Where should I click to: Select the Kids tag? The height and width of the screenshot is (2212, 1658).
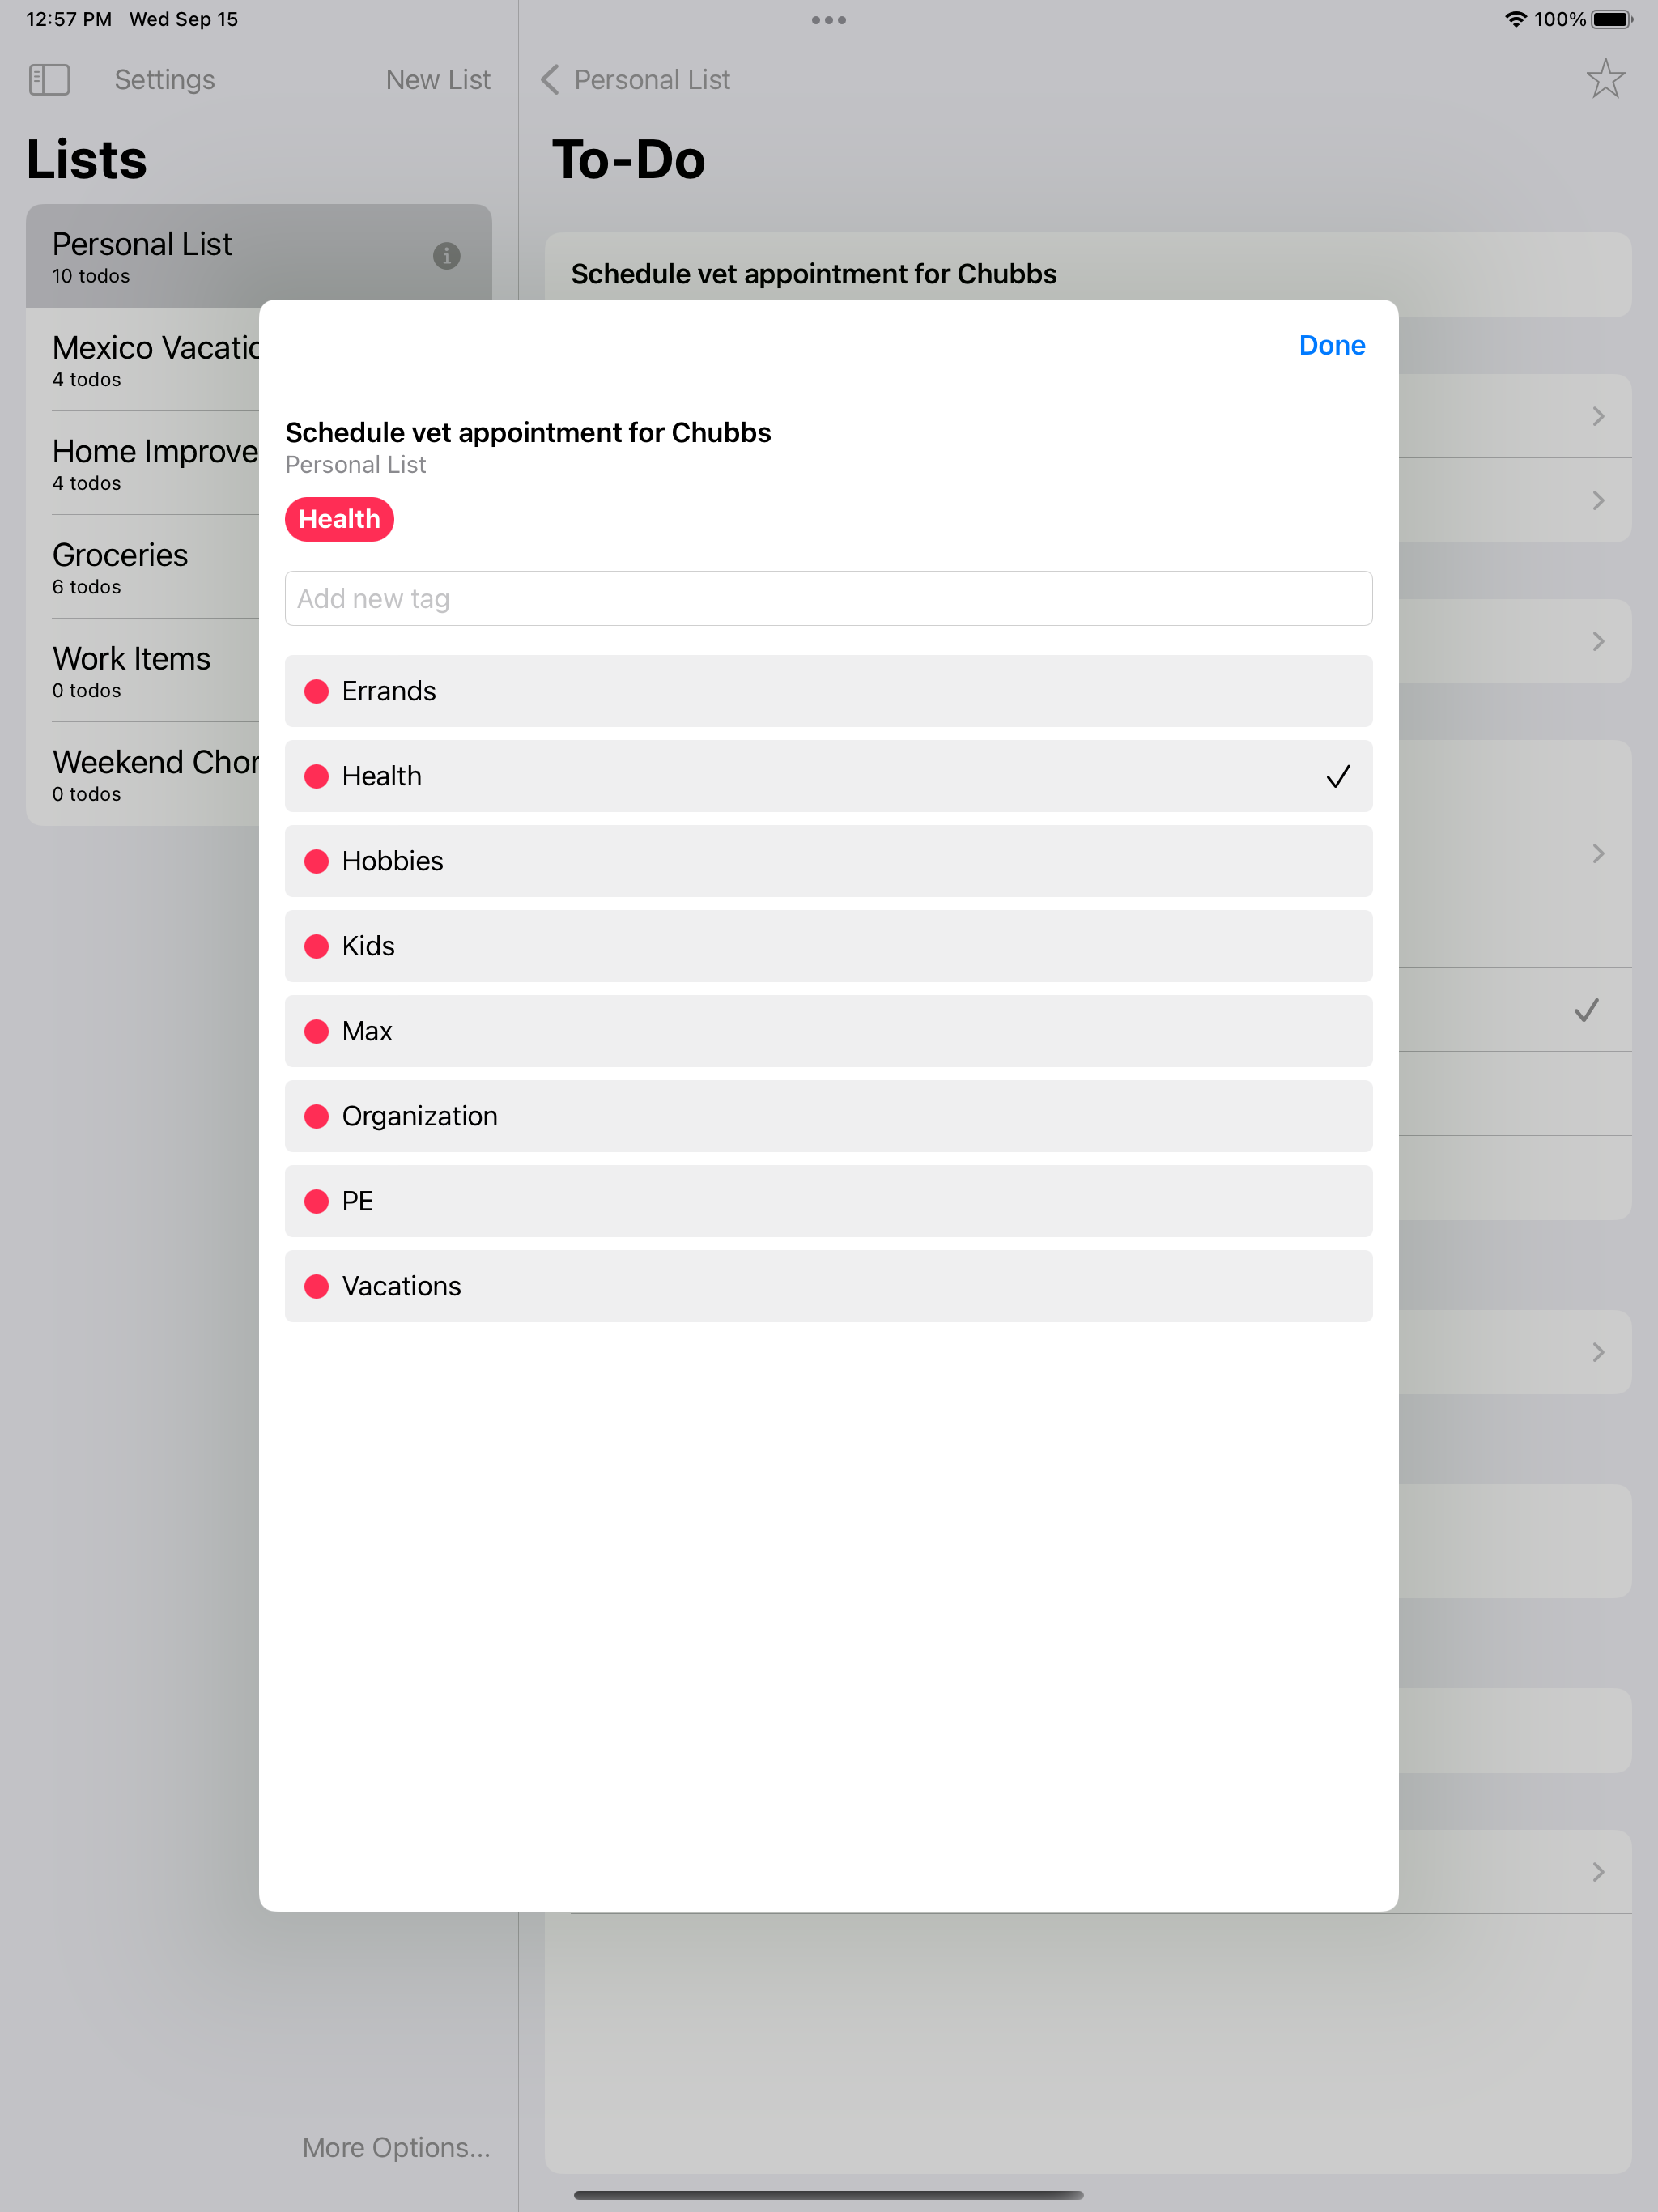[x=828, y=946]
